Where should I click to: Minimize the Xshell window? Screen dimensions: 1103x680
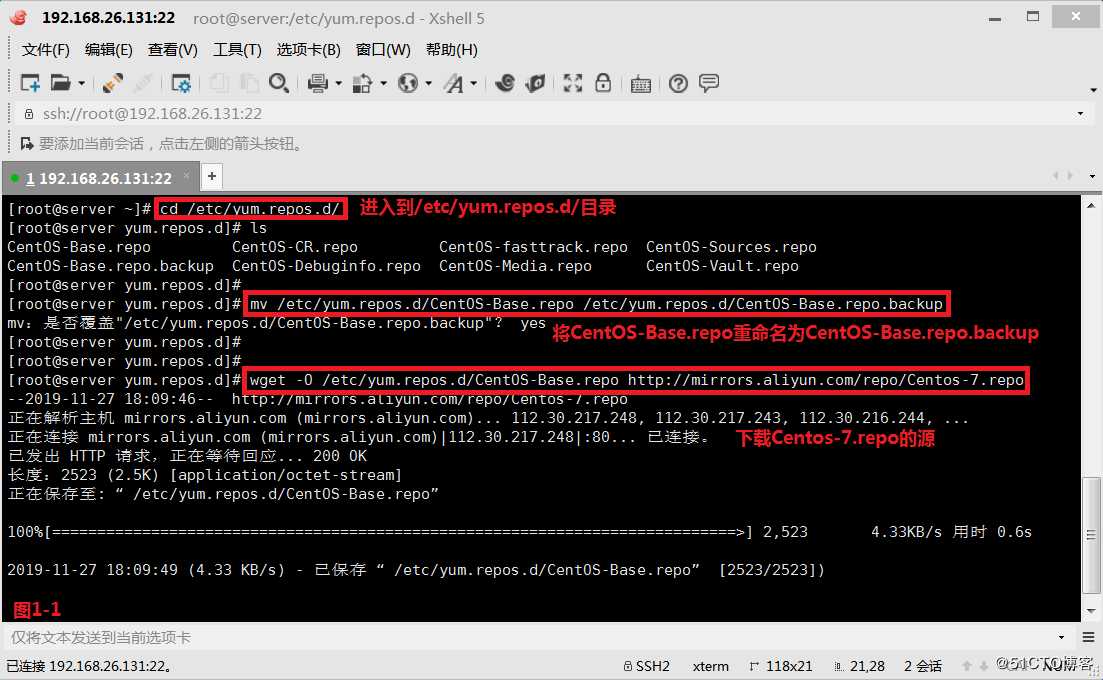995,18
